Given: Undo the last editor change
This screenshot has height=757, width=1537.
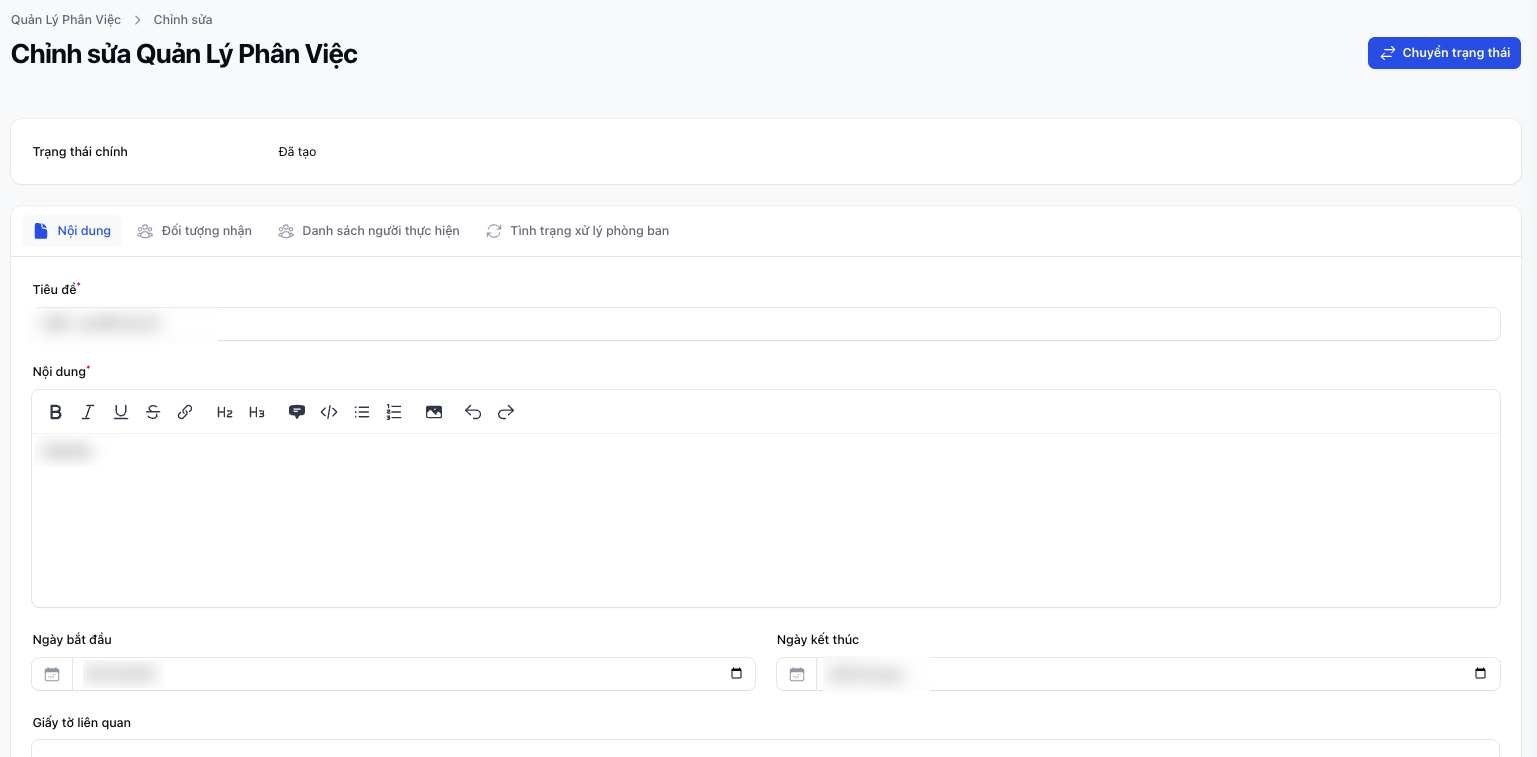Looking at the screenshot, I should coord(473,412).
